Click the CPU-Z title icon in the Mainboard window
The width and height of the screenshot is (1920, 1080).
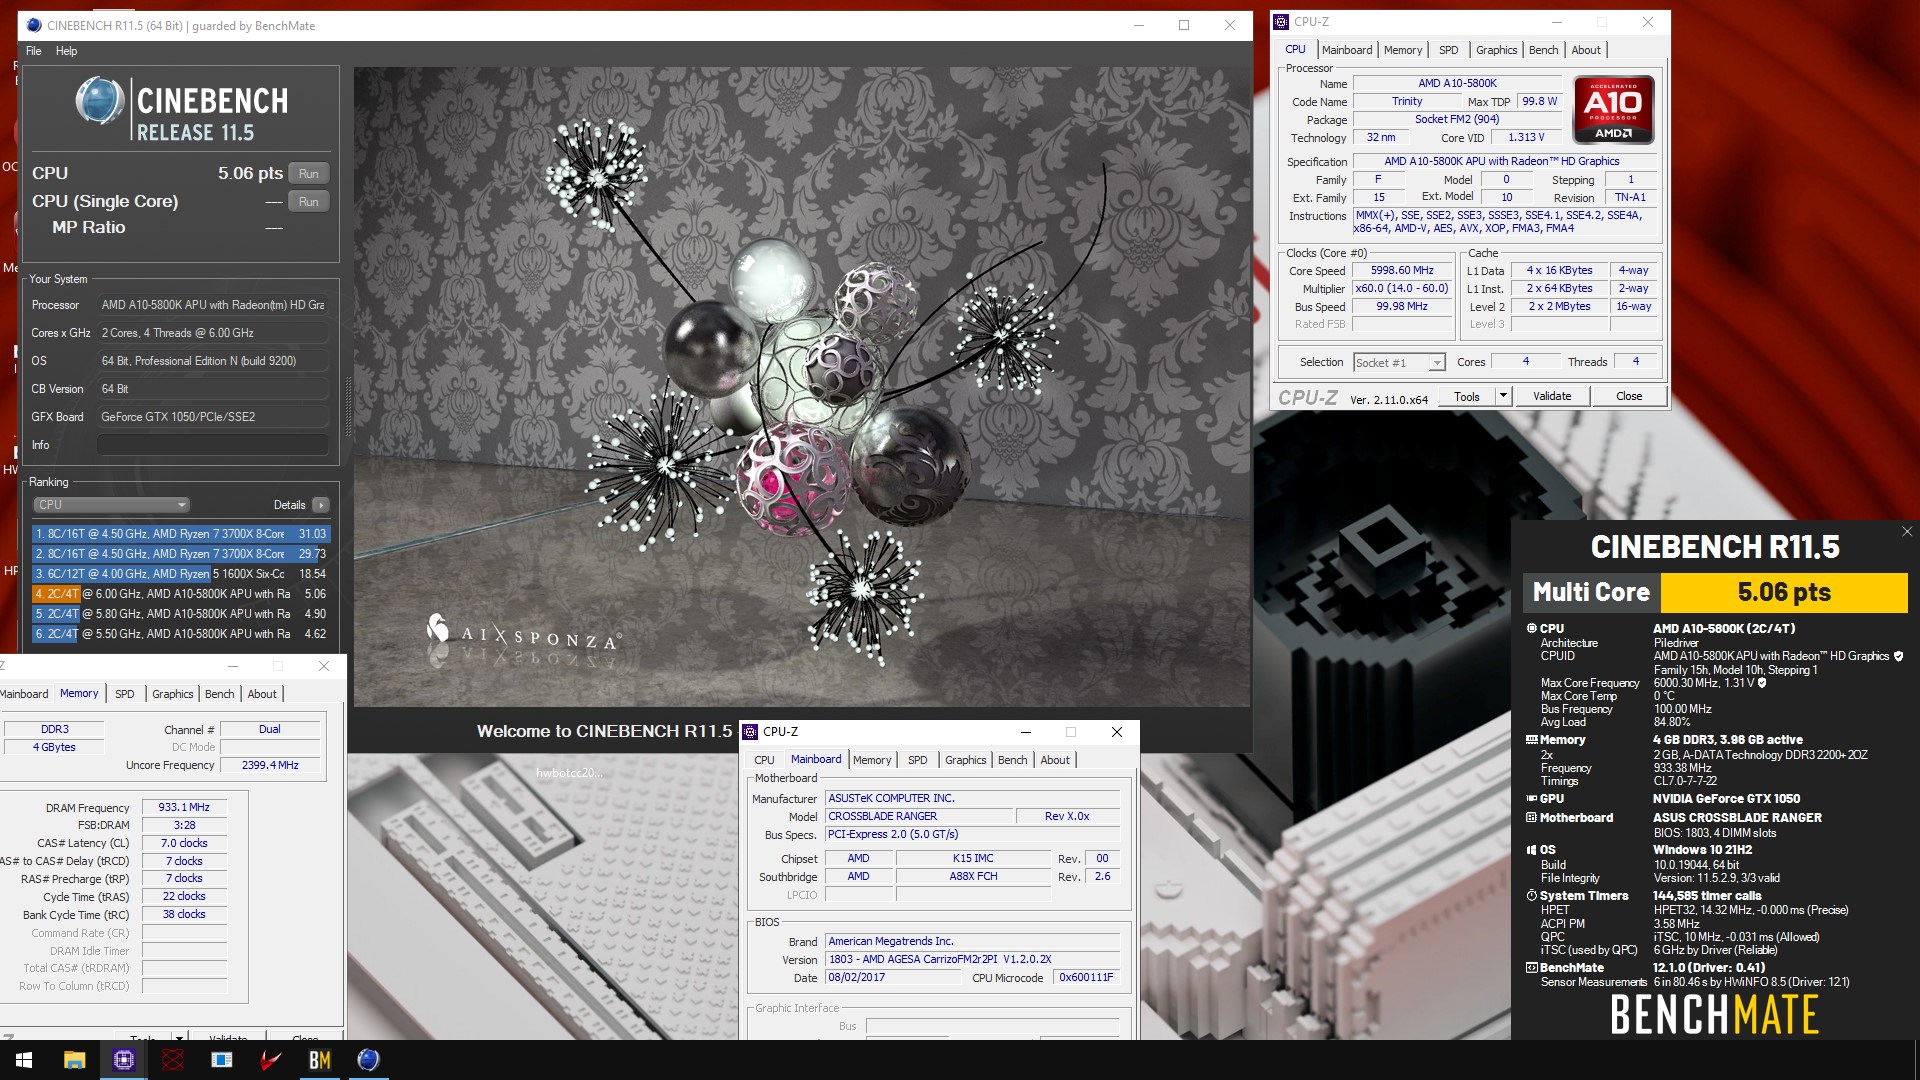point(750,732)
